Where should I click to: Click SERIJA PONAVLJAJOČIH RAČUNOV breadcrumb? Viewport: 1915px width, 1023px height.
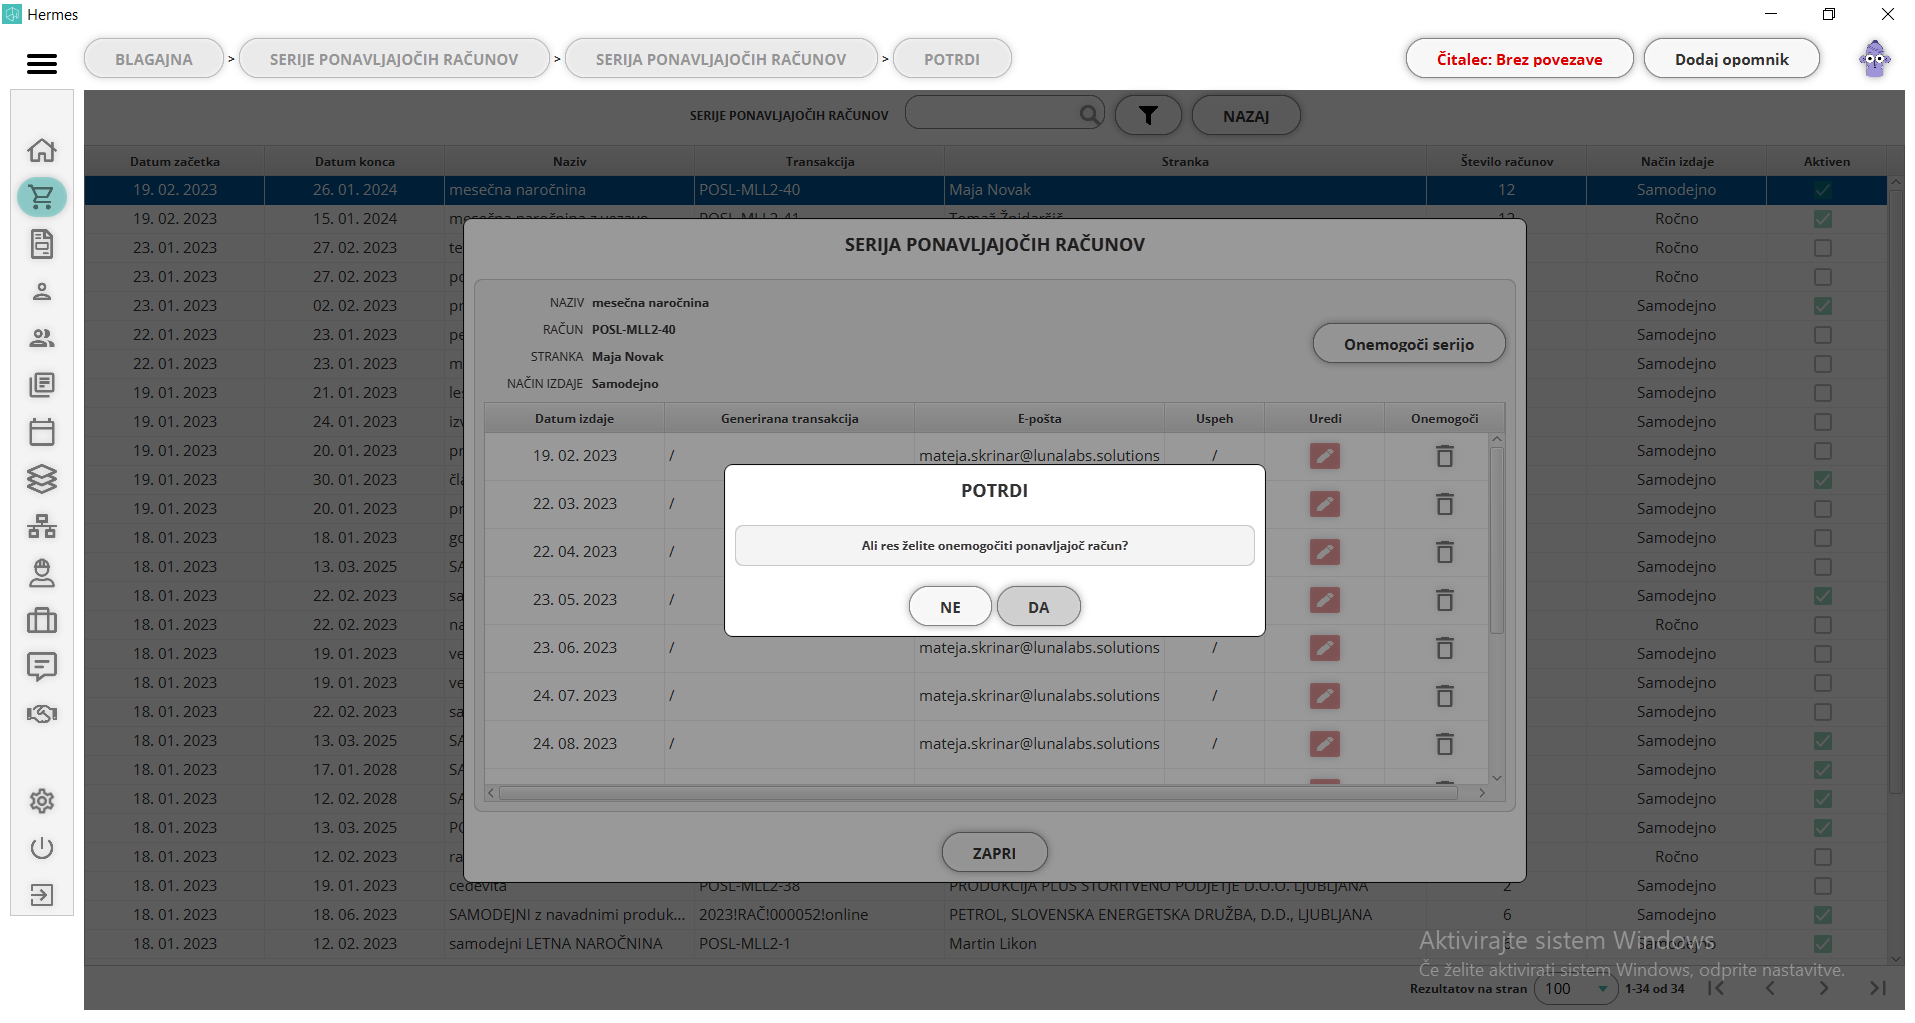(721, 59)
